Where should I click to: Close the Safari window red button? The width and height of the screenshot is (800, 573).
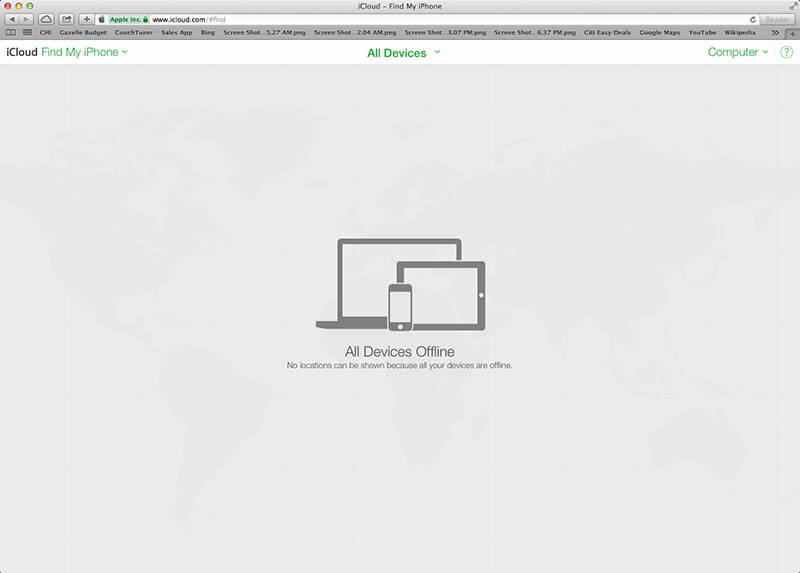pos(8,6)
